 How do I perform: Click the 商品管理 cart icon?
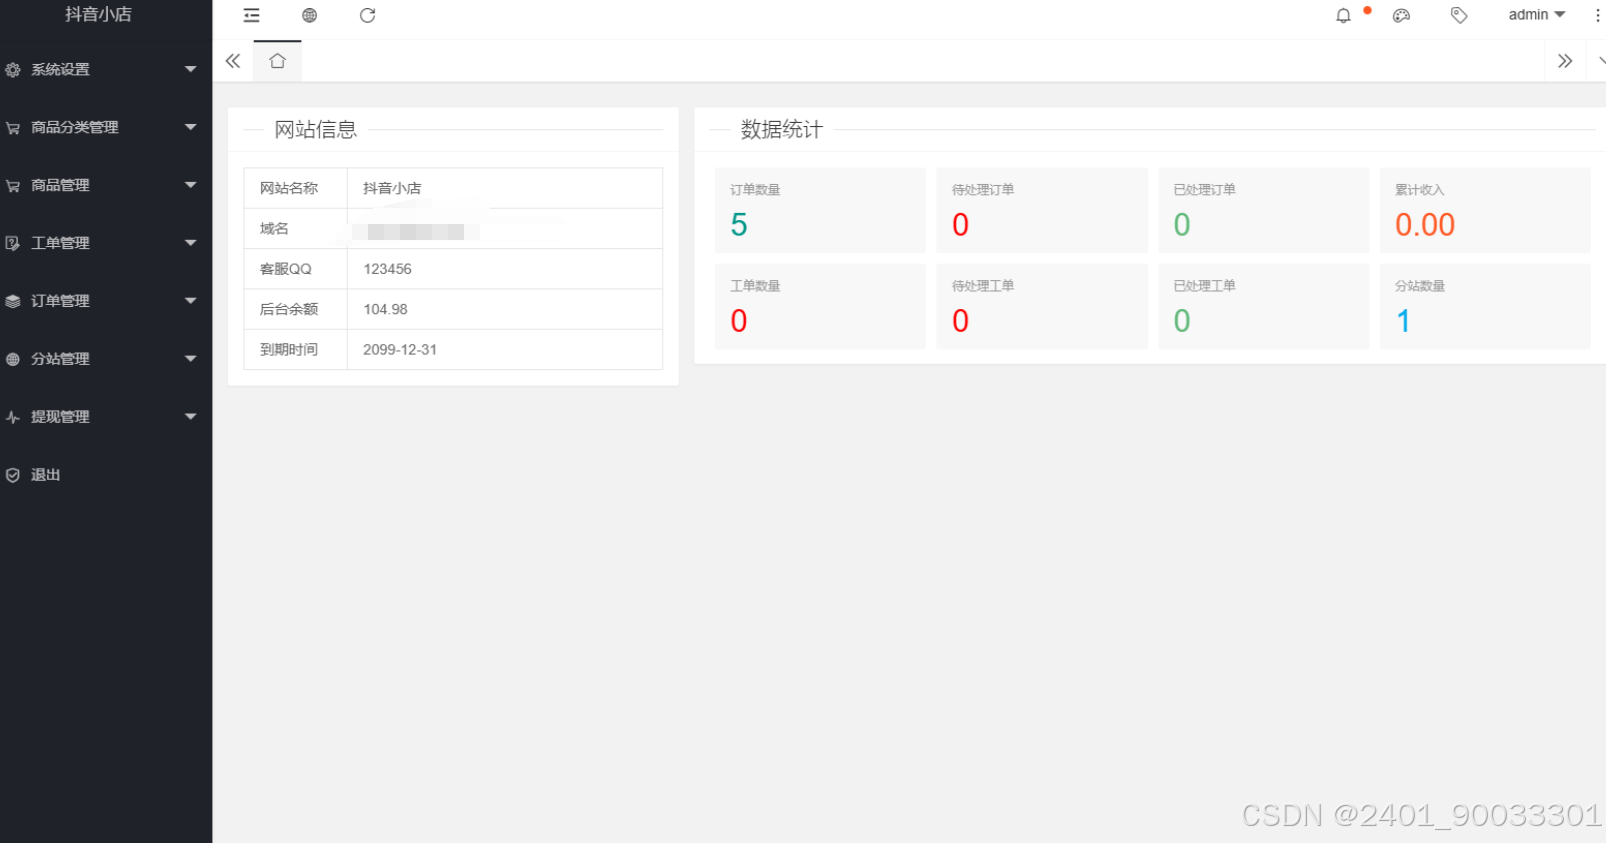[x=13, y=186]
